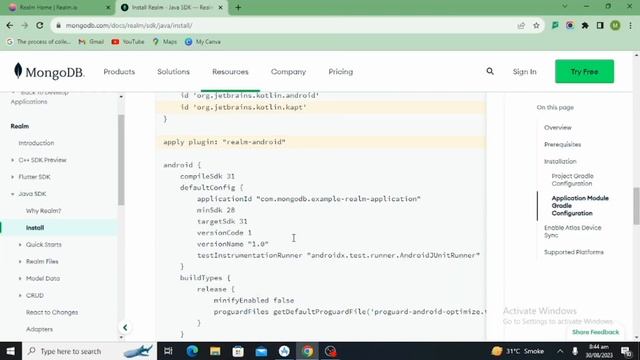Jump to Overview in On this page
Image resolution: width=640 pixels, height=360 pixels.
(x=558, y=127)
